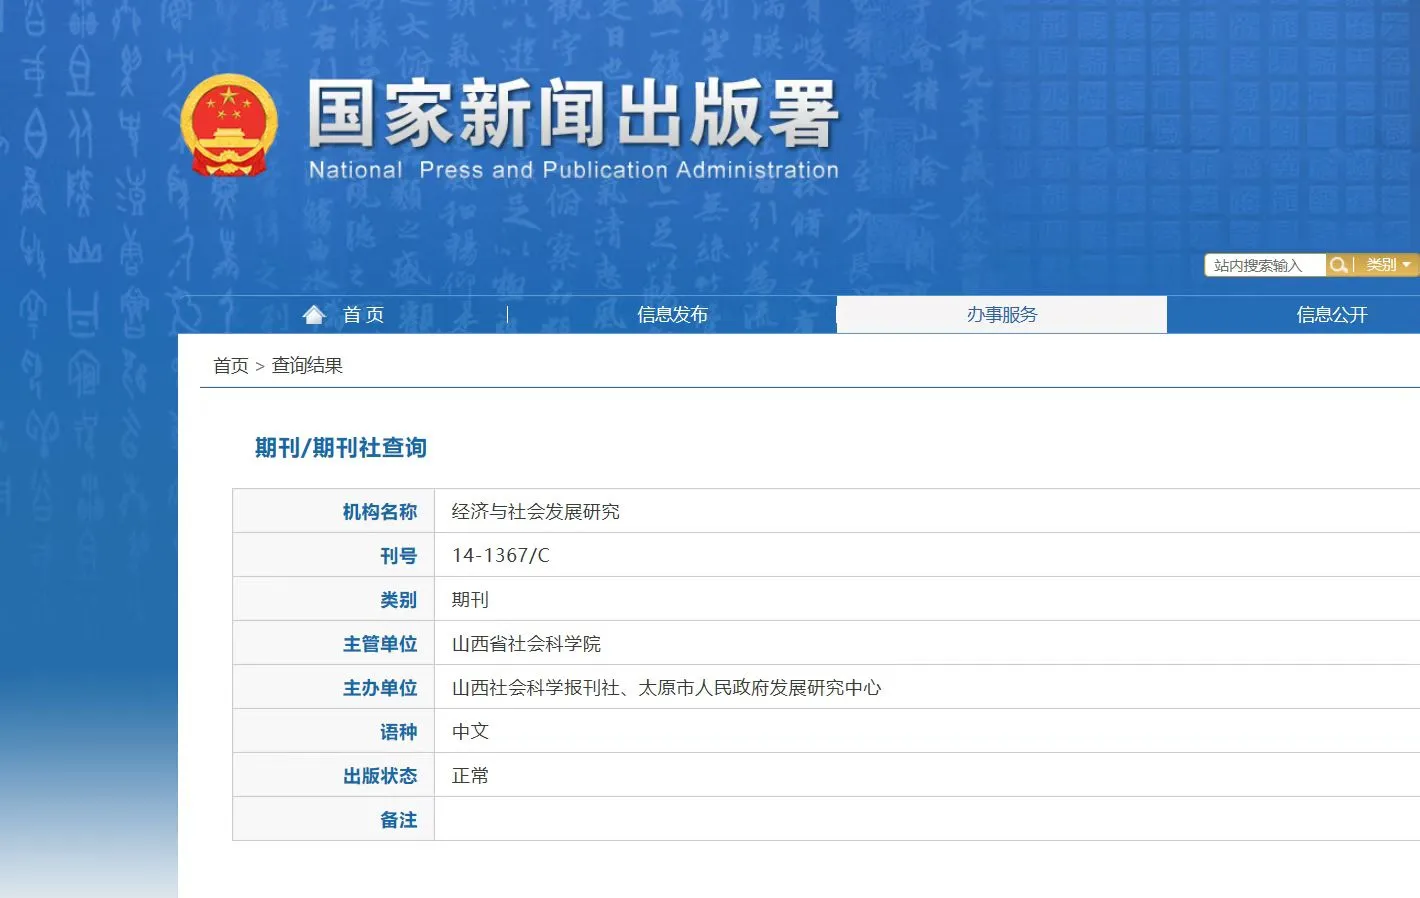1420x898 pixels.
Task: Select the journal name 经济与社会发展研究
Action: [x=535, y=511]
